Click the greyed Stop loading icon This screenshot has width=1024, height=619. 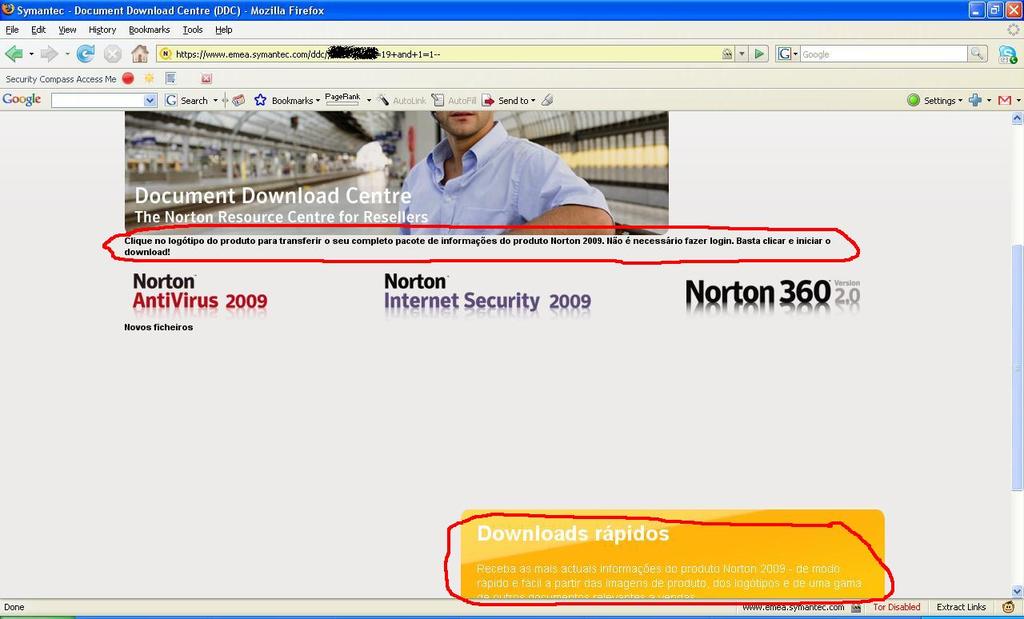(x=113, y=54)
